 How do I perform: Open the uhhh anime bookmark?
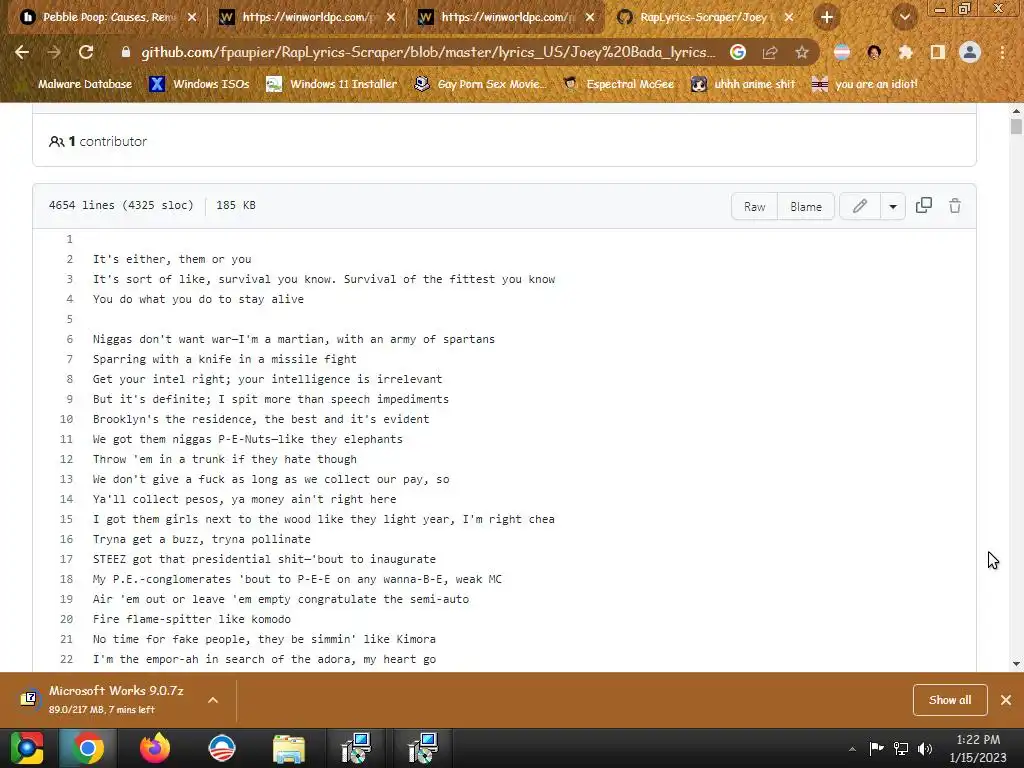point(744,84)
